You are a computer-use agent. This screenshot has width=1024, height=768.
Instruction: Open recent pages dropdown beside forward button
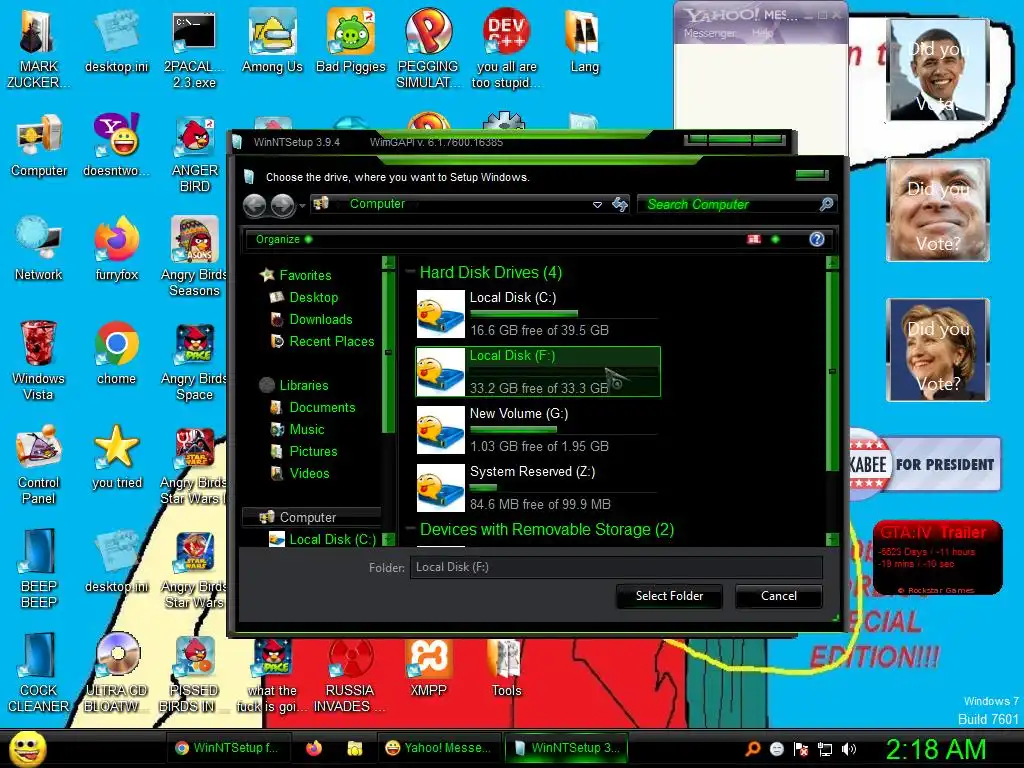coord(302,206)
